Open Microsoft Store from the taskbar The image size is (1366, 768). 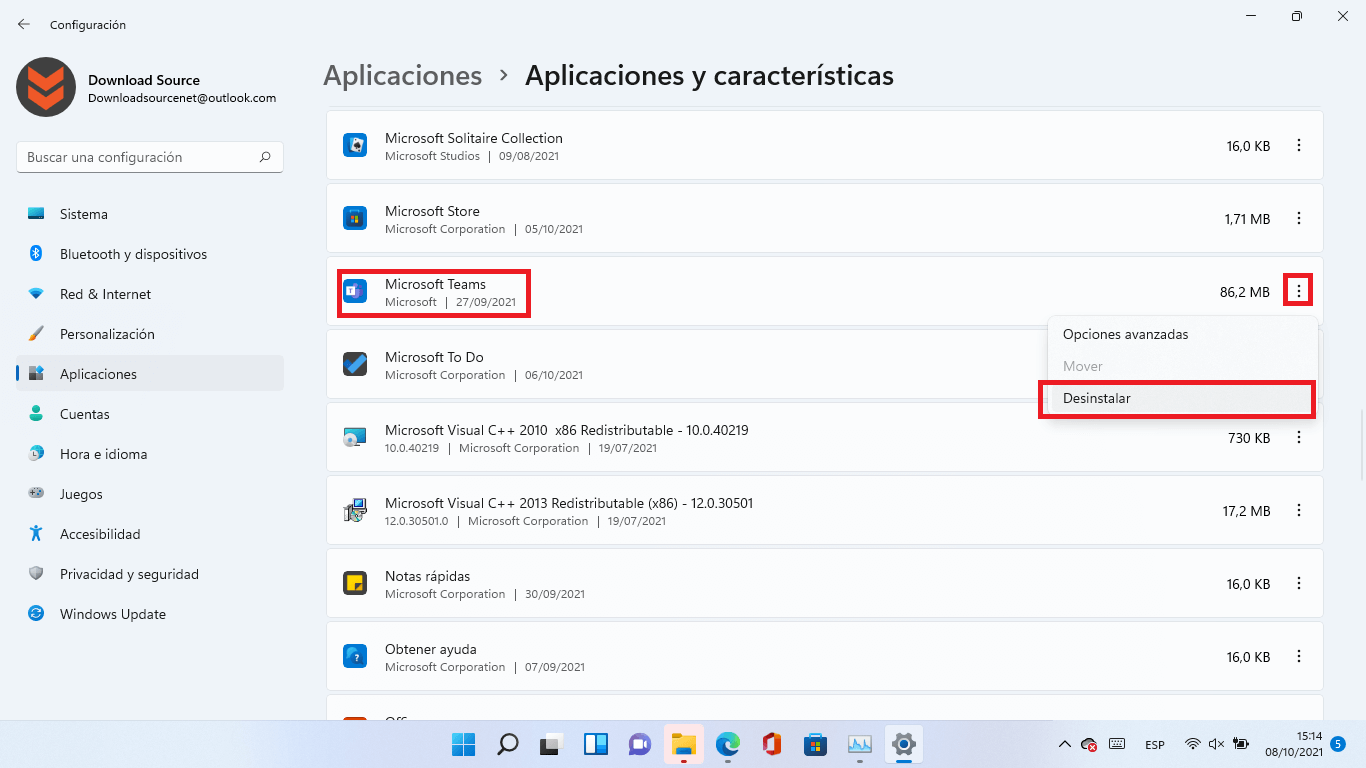click(816, 744)
